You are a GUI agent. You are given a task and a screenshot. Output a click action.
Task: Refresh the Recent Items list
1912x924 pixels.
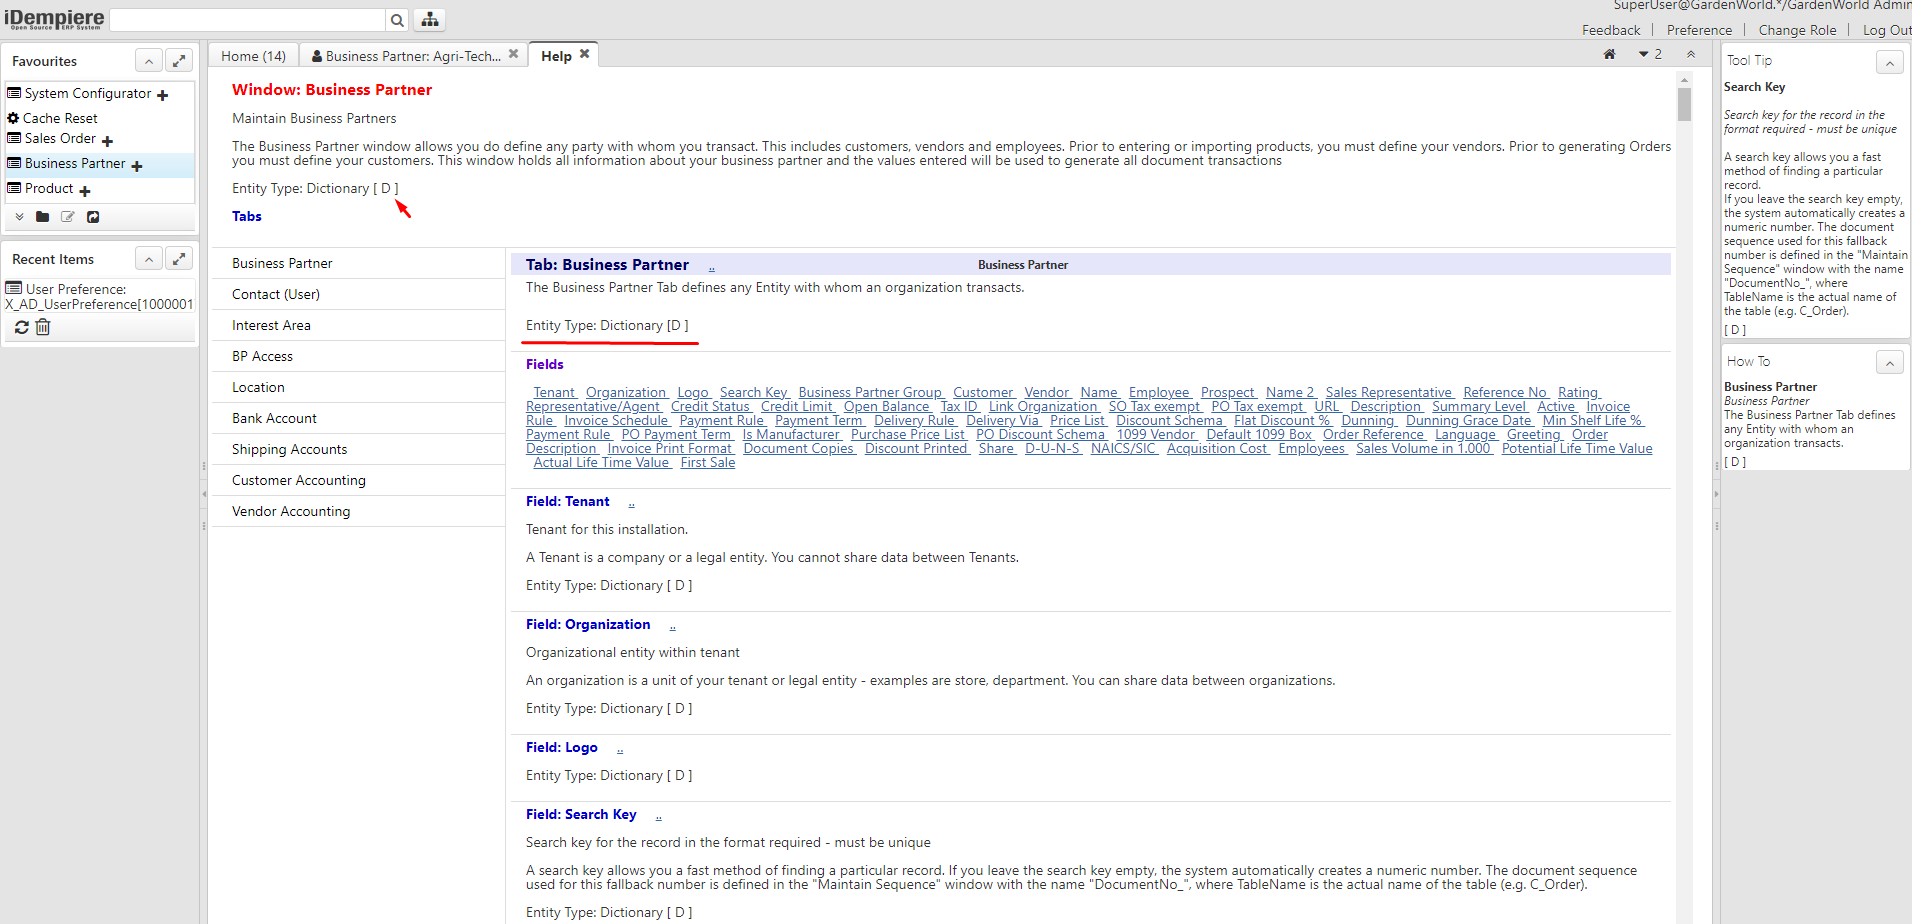click(x=20, y=327)
